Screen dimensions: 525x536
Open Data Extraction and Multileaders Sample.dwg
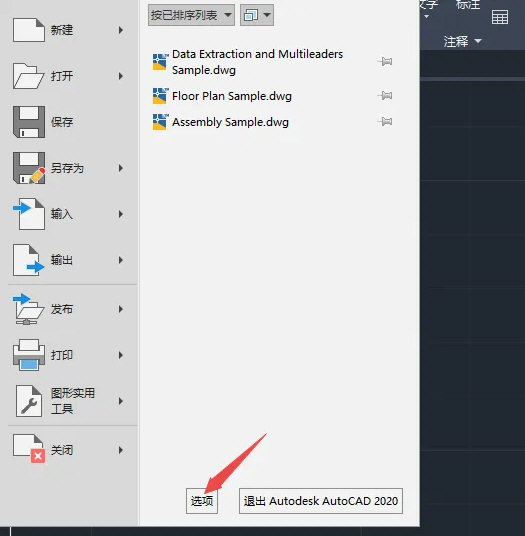tap(257, 62)
